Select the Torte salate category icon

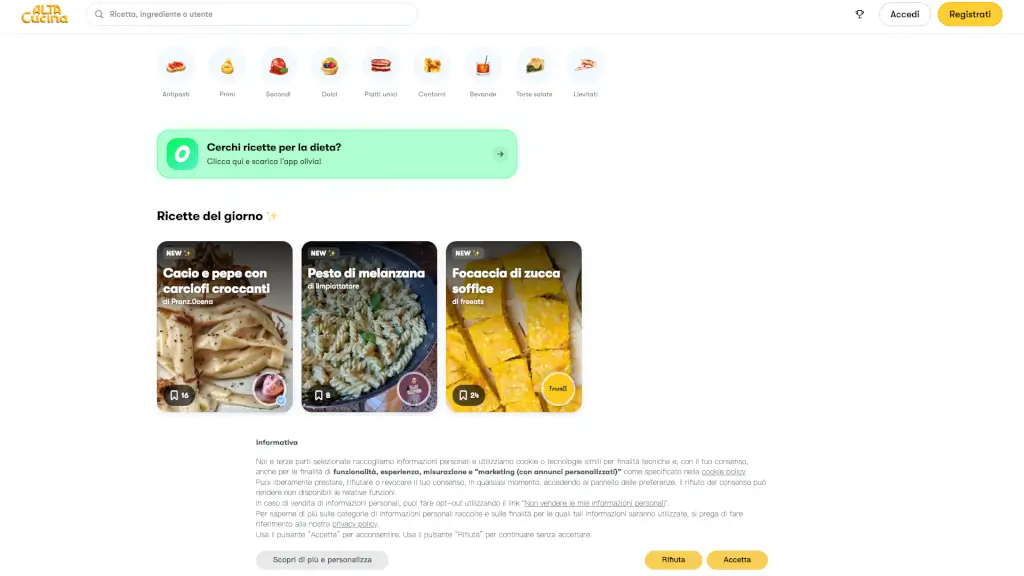534,66
